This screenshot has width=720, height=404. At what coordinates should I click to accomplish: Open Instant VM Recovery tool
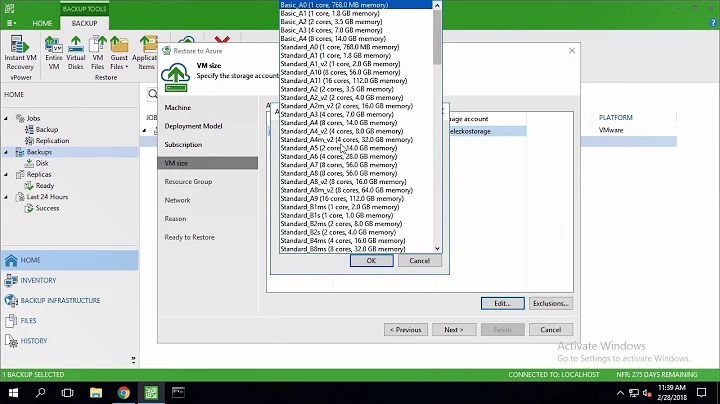[x=20, y=53]
